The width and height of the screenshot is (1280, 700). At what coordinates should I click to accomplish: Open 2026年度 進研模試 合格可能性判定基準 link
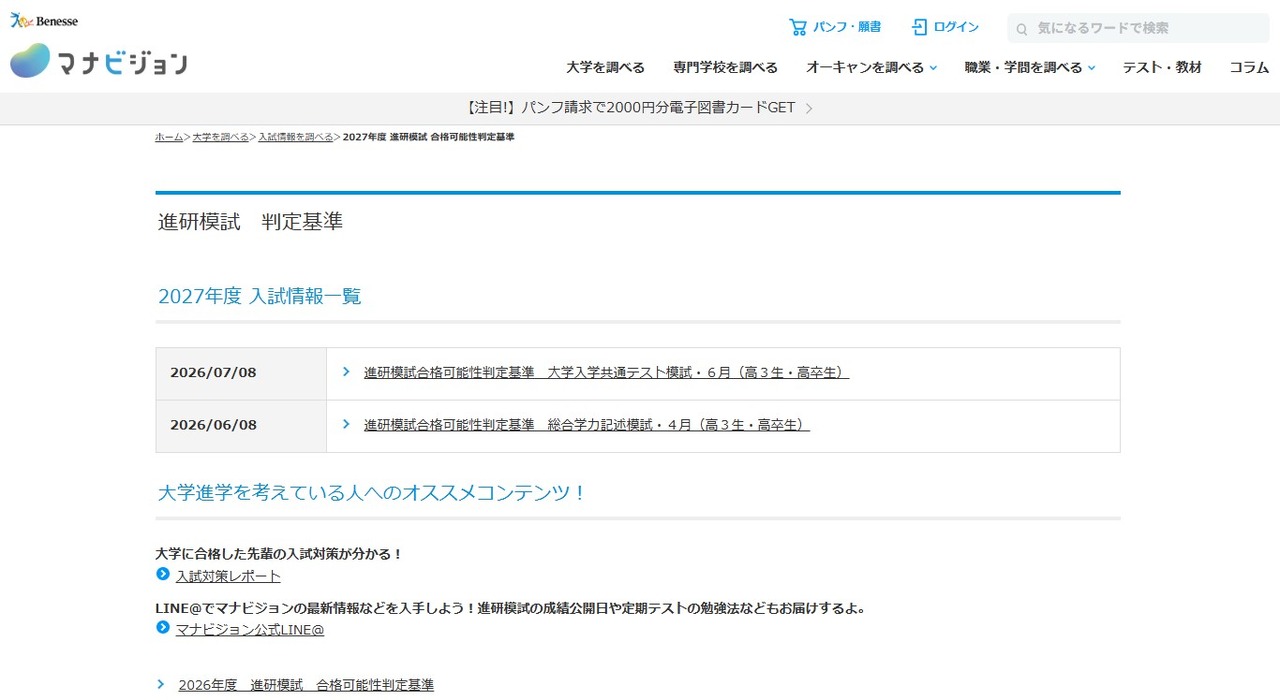click(306, 685)
